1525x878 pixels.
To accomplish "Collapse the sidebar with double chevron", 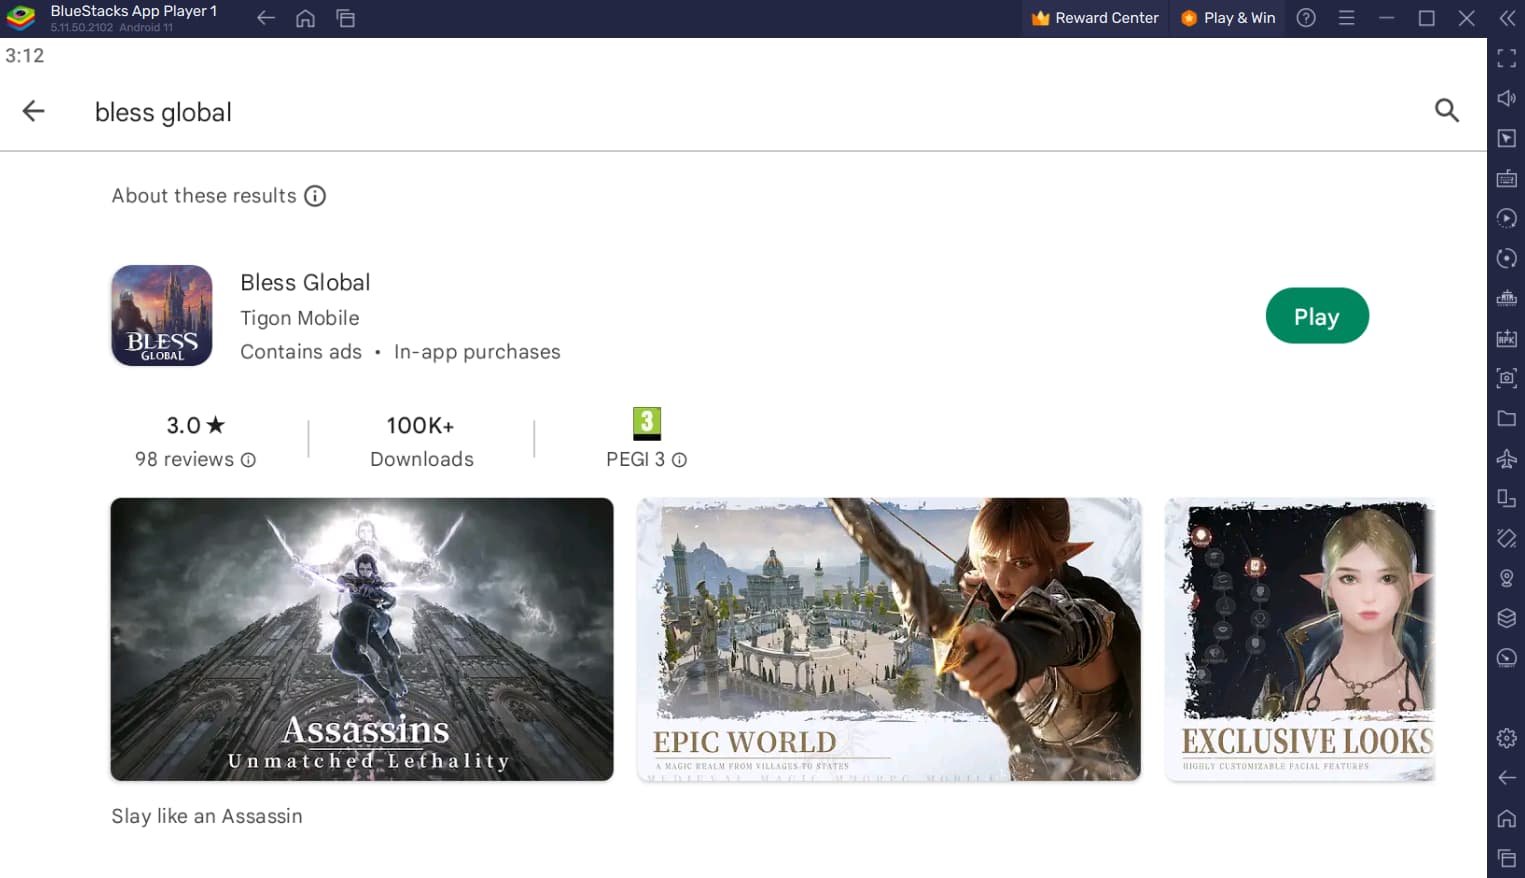I will coord(1506,18).
